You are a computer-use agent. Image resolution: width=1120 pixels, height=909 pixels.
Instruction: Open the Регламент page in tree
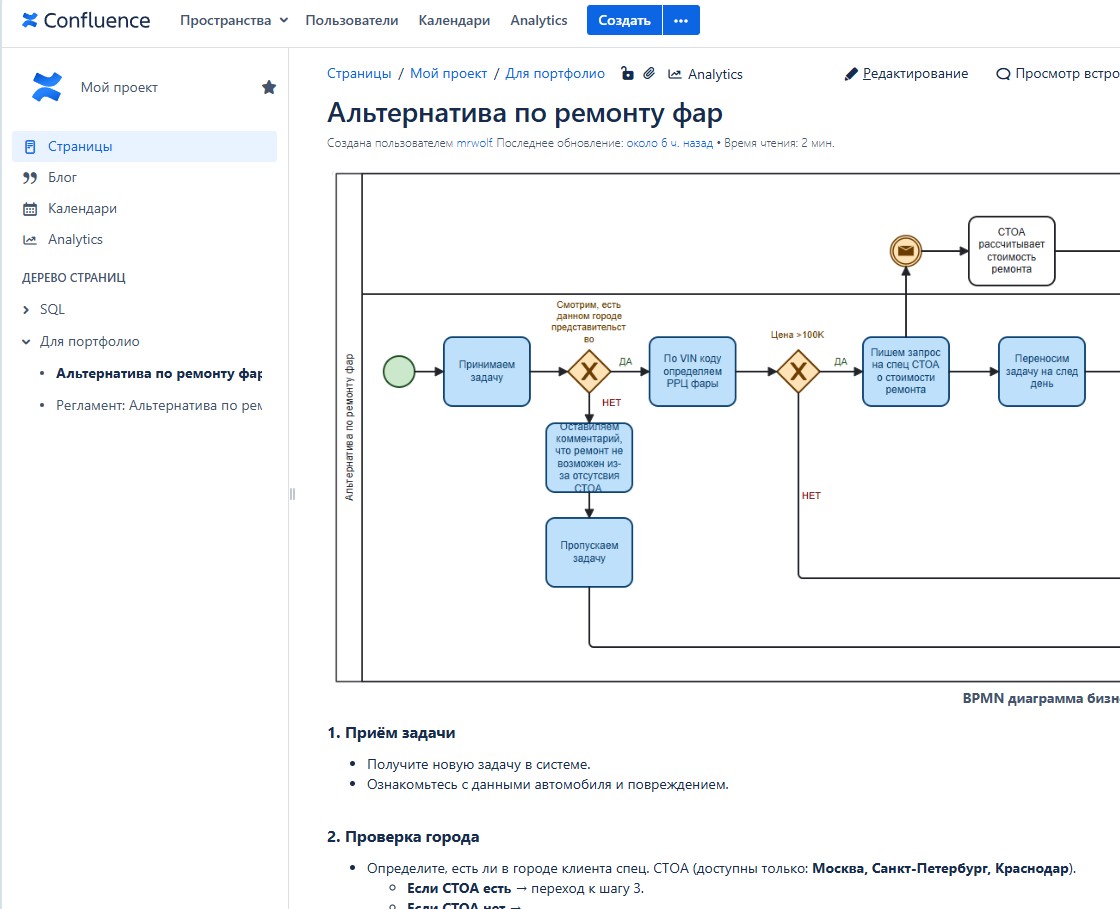click(x=158, y=405)
